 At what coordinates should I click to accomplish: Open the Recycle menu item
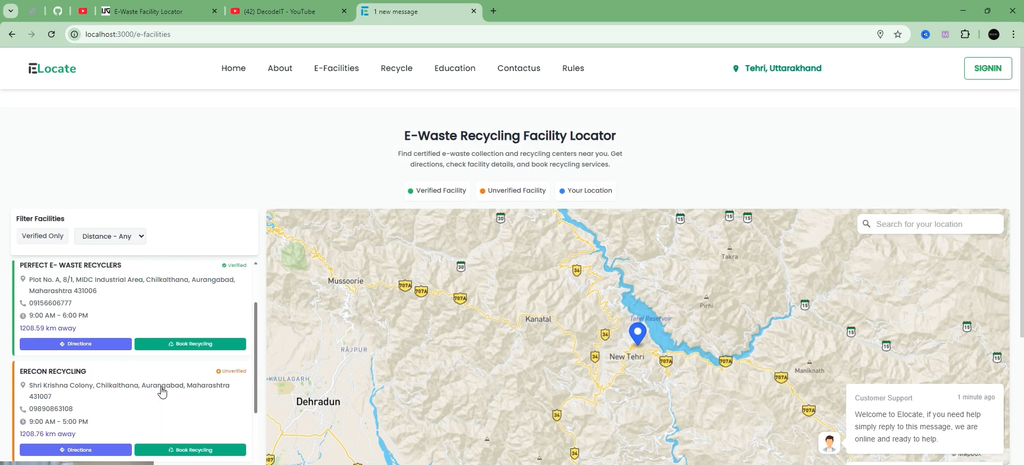click(x=396, y=68)
